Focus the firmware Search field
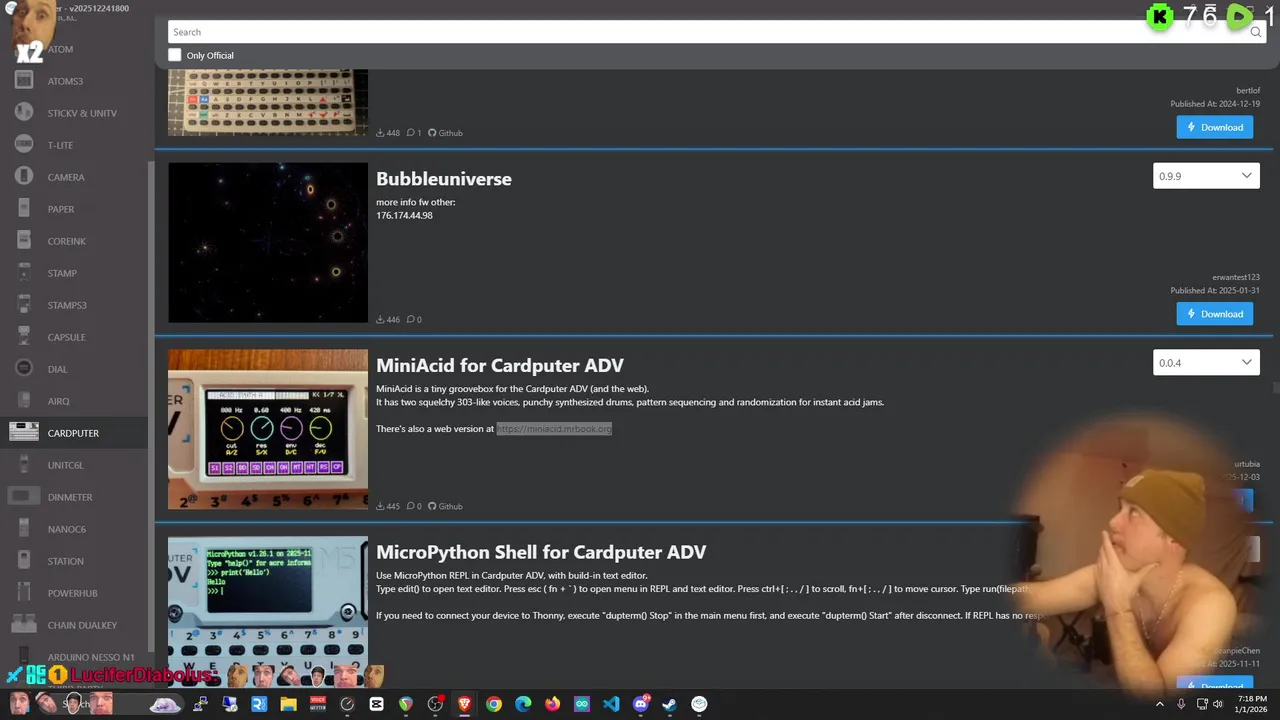Image resolution: width=1280 pixels, height=720 pixels. (x=708, y=32)
